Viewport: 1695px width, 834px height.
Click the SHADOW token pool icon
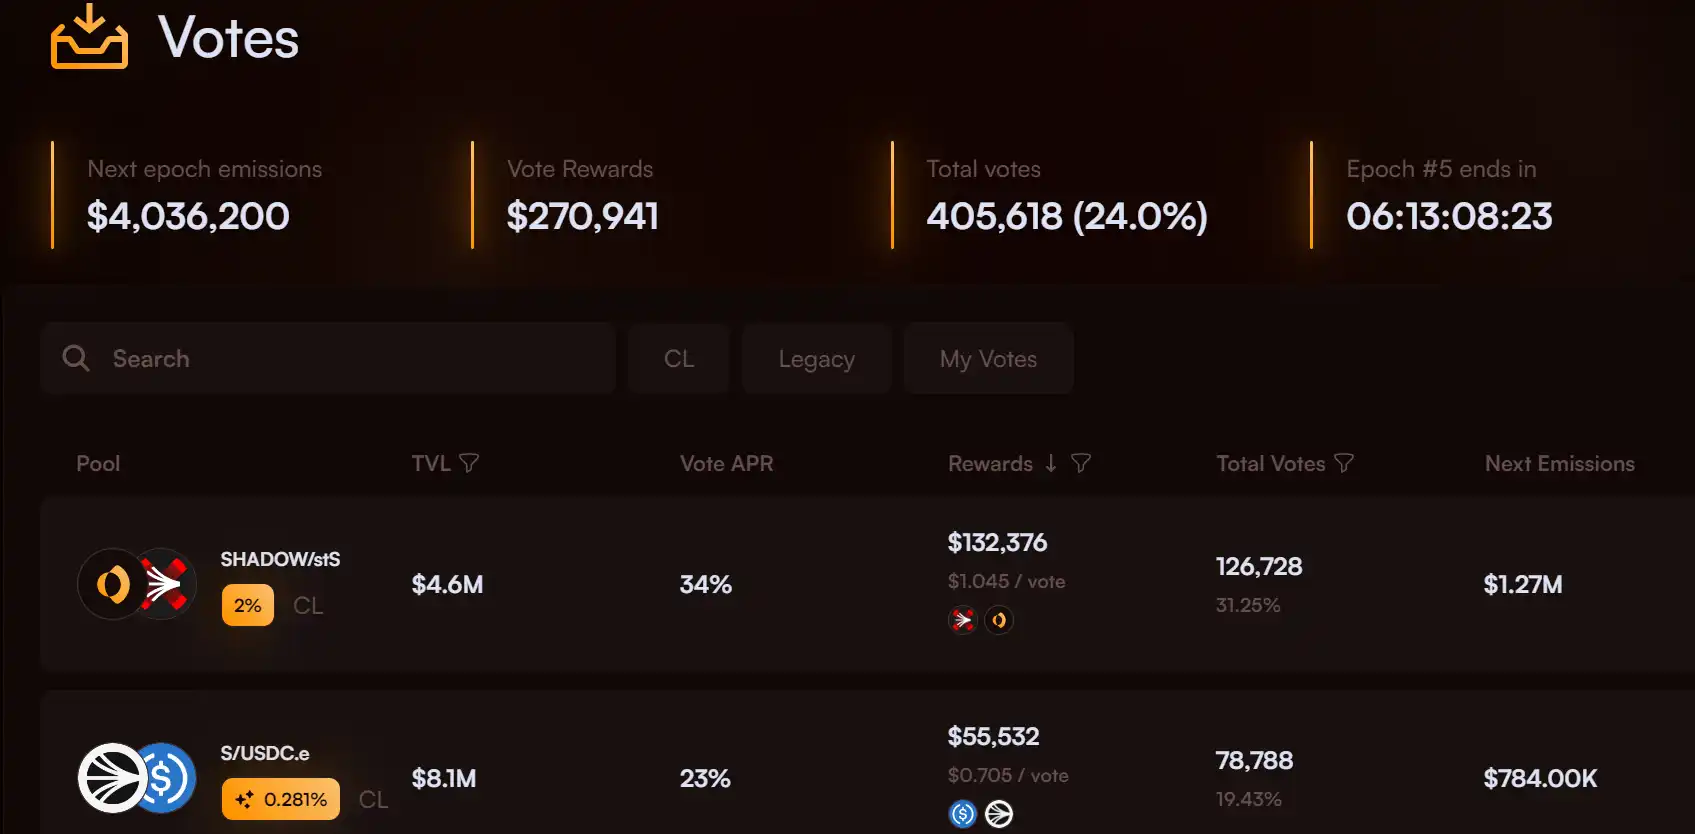(111, 584)
